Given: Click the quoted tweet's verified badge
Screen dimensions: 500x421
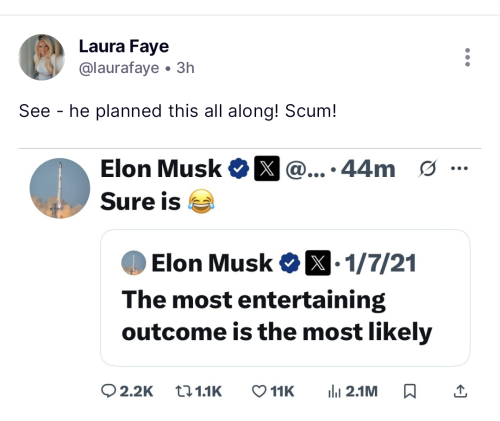Looking at the screenshot, I should coord(290,263).
